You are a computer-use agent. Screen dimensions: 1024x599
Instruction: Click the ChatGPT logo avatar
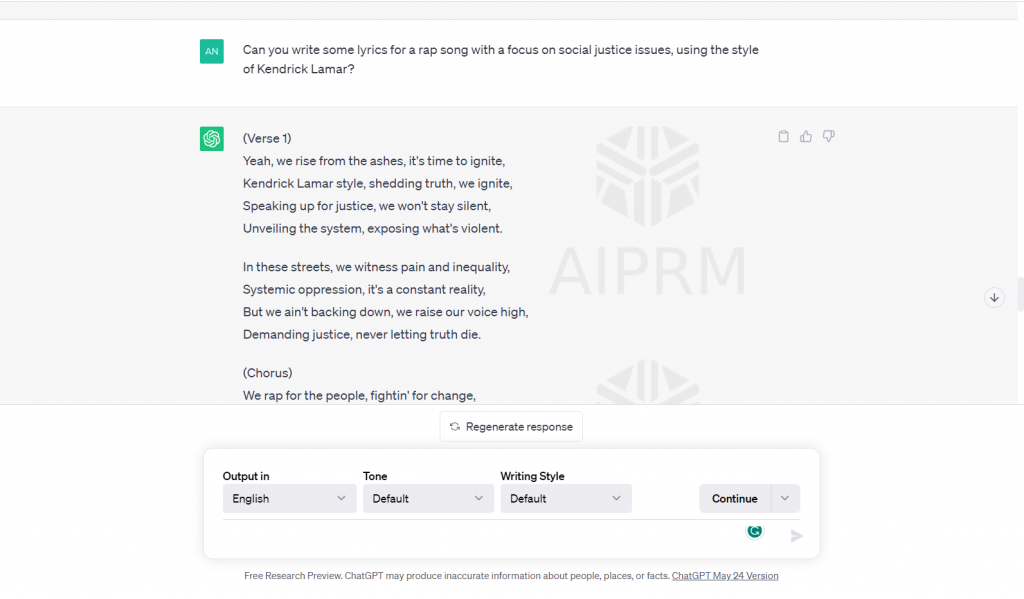[x=212, y=139]
